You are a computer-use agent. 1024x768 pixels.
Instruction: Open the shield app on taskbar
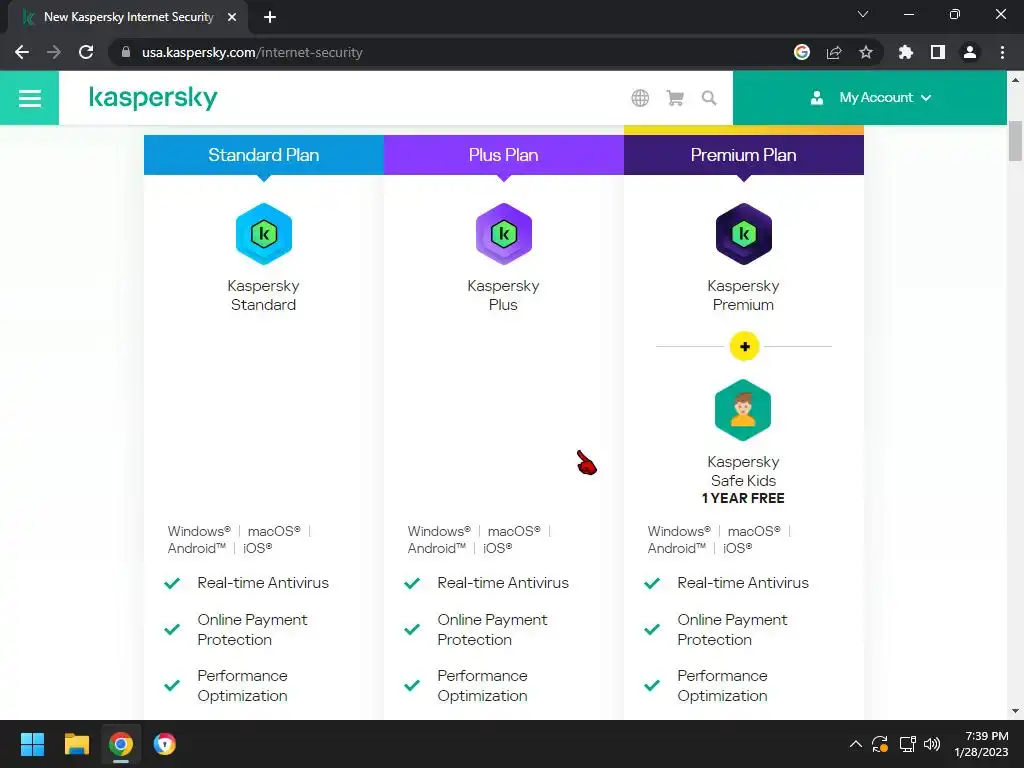[165, 744]
